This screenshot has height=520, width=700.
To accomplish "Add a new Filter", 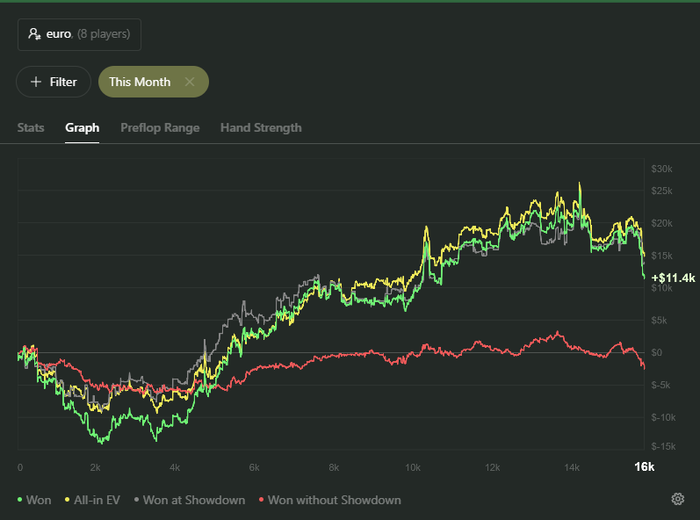I will click(x=54, y=82).
